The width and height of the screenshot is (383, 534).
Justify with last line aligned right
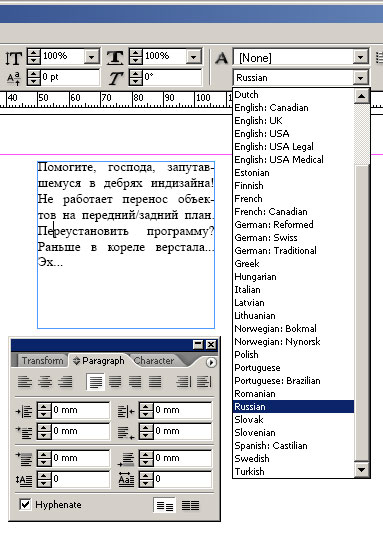coord(135,382)
